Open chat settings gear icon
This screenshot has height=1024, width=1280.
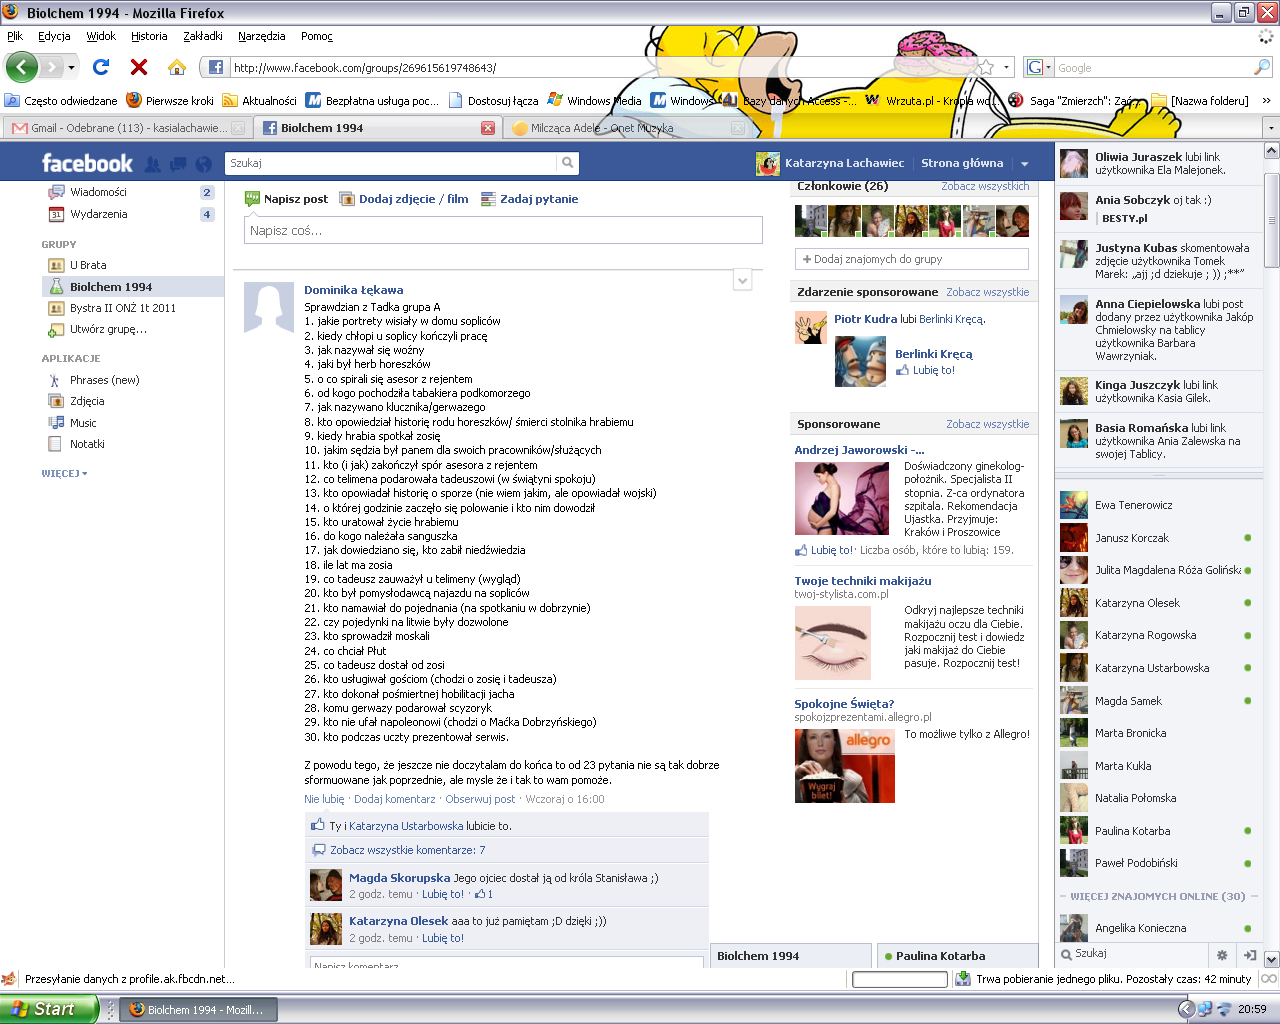(x=1221, y=955)
